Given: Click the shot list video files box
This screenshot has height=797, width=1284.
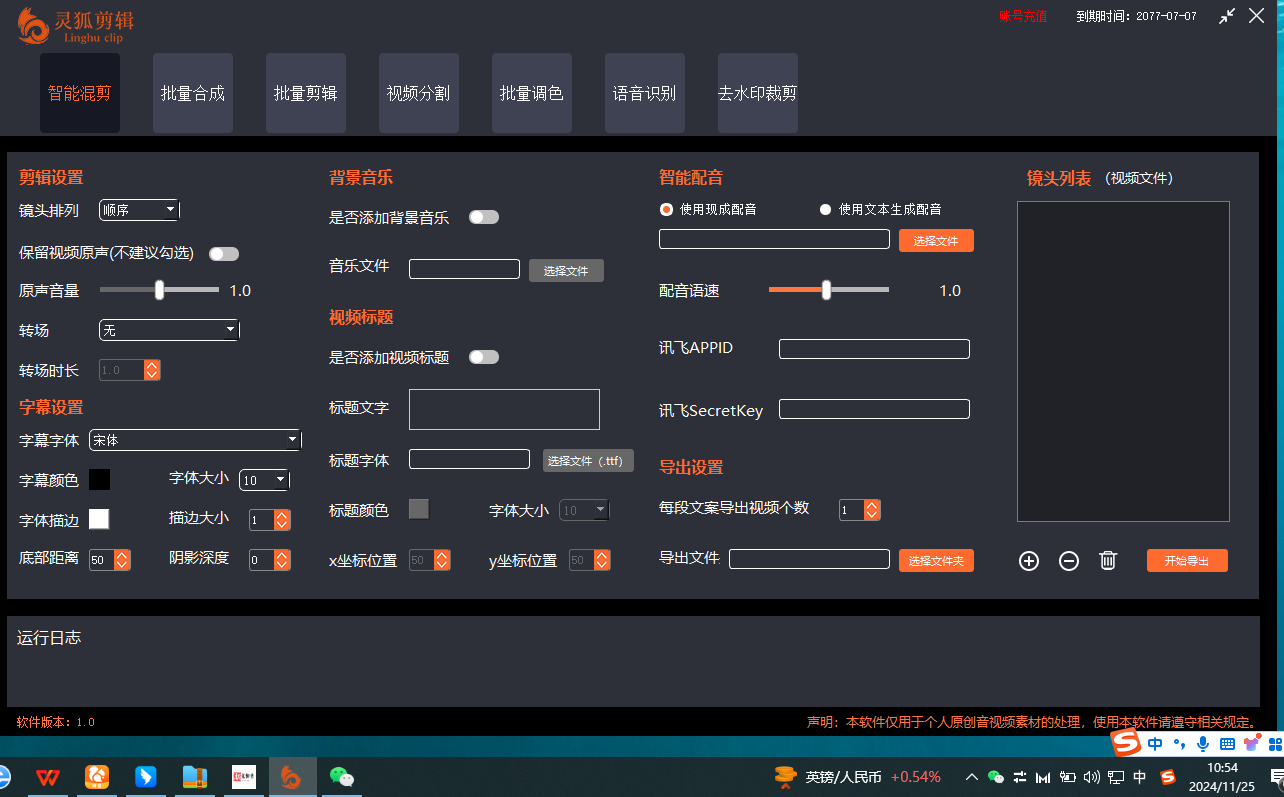Looking at the screenshot, I should point(1123,361).
